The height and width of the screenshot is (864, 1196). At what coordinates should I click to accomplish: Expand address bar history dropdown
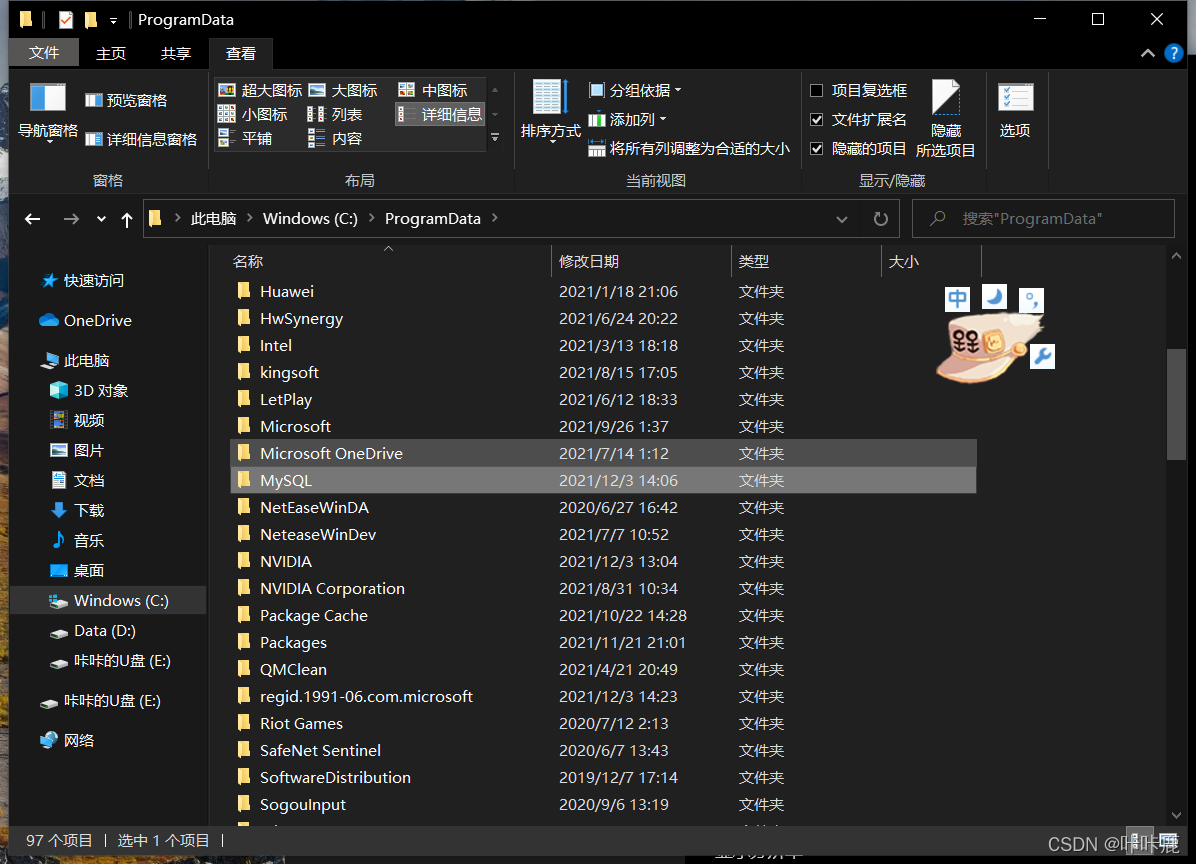[x=841, y=219]
